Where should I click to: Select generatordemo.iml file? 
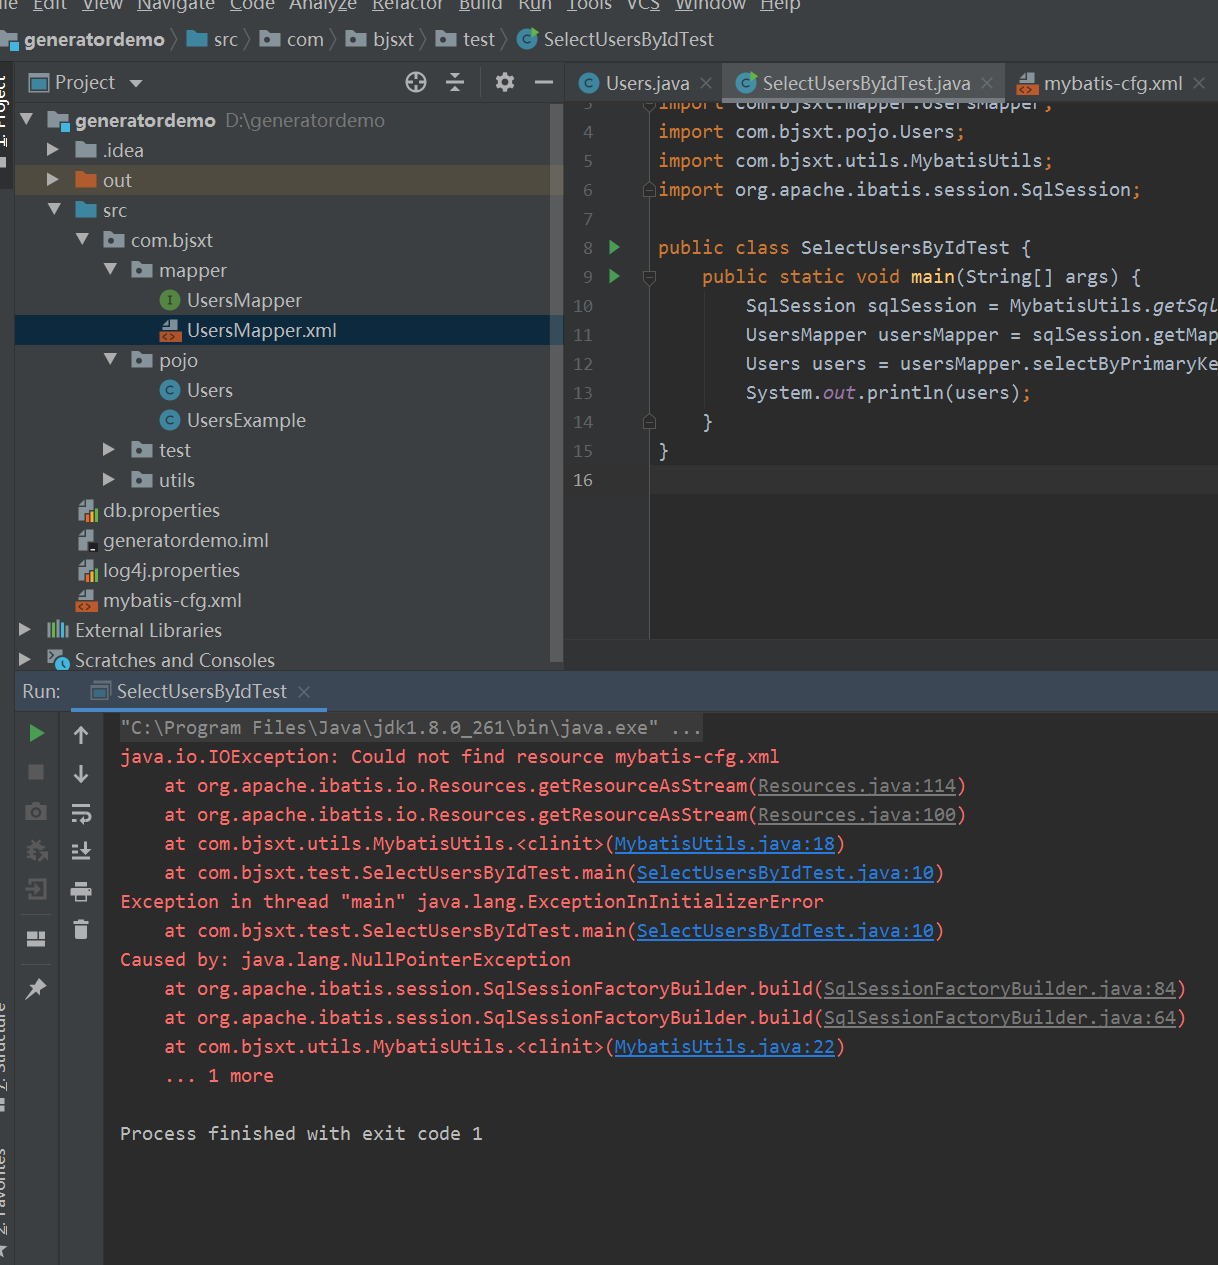(x=185, y=540)
